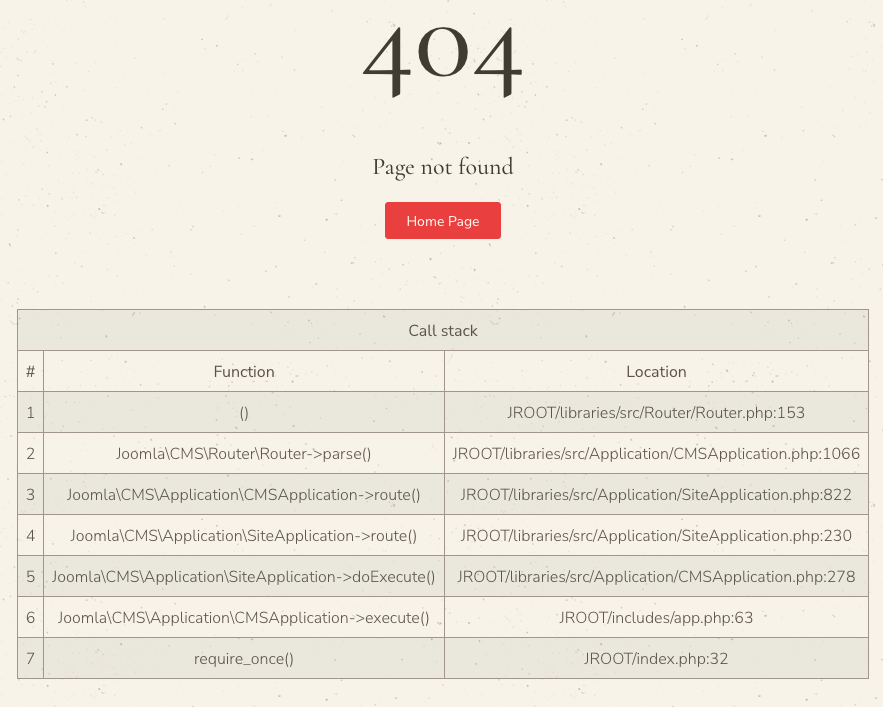The image size is (883, 707).
Task: Click the SiteApplication.php:822 location cell
Action: pos(656,495)
